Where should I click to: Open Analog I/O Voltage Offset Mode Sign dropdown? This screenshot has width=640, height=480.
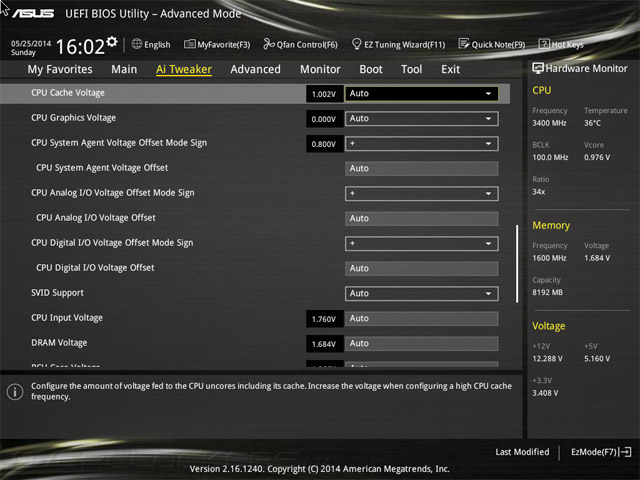coord(421,193)
